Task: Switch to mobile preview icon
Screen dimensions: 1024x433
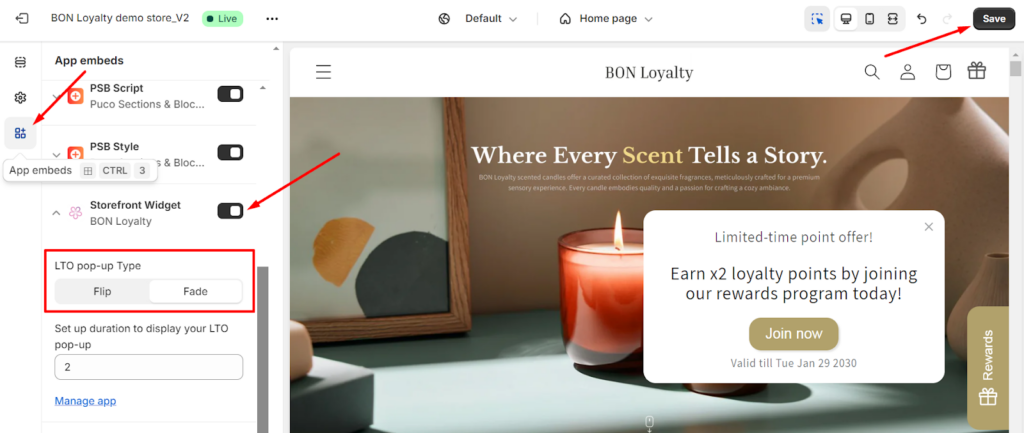Action: [x=869, y=19]
